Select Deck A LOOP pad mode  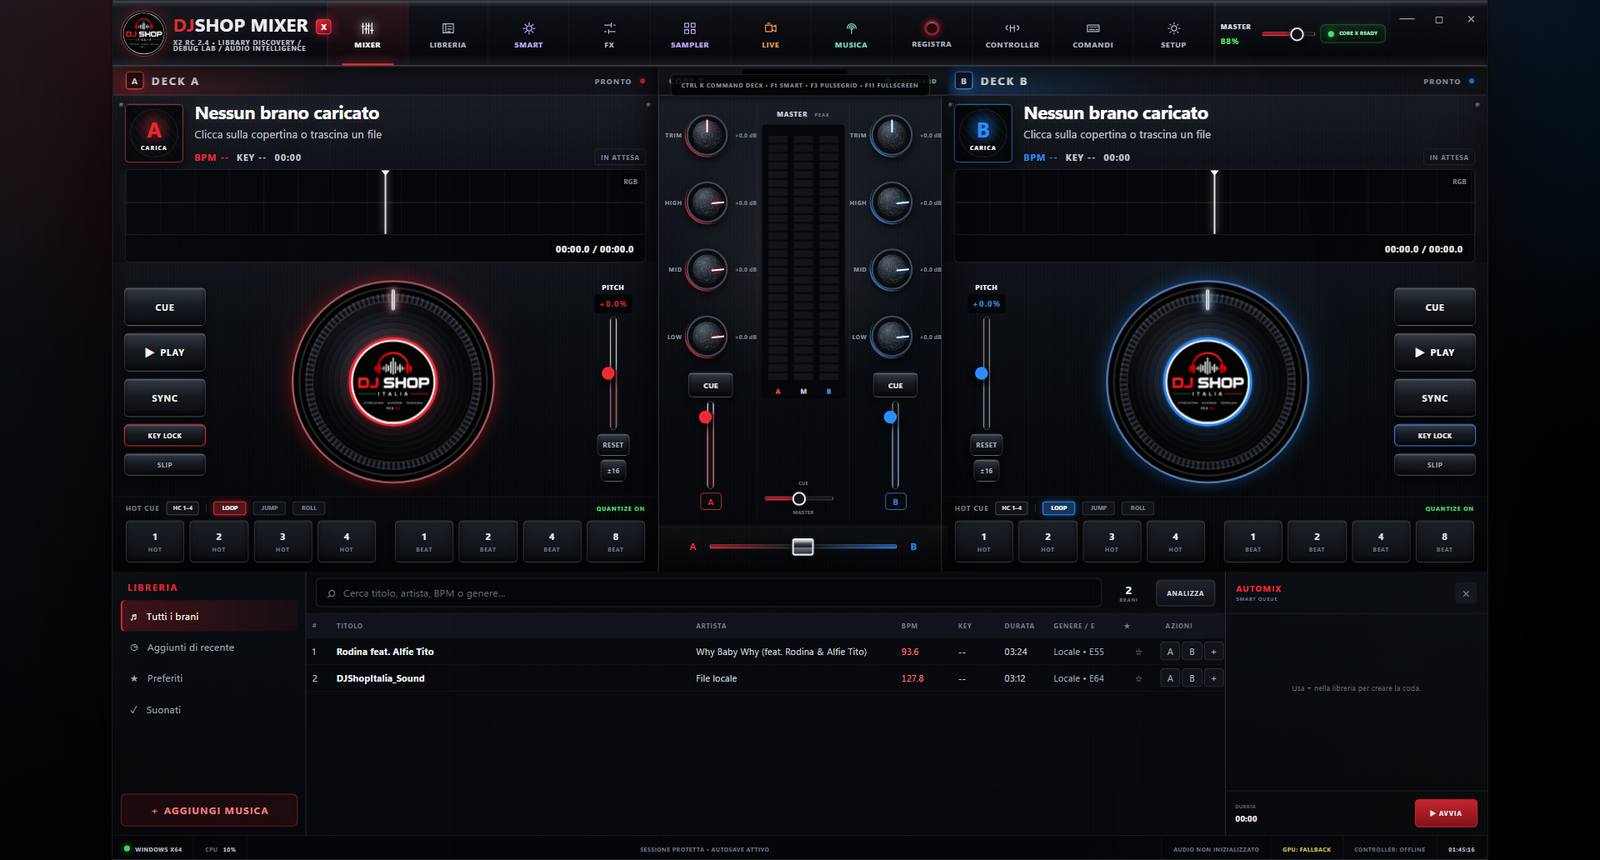click(230, 508)
